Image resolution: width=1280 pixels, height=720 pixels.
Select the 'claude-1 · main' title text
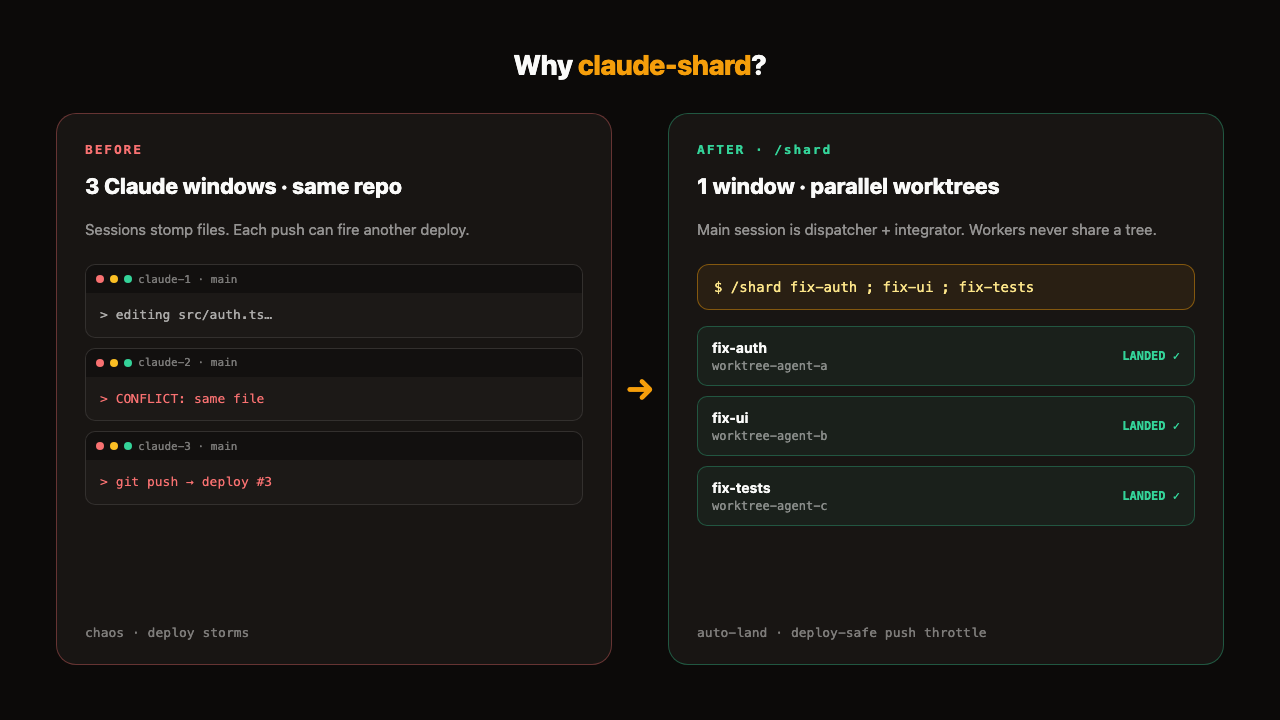[188, 279]
